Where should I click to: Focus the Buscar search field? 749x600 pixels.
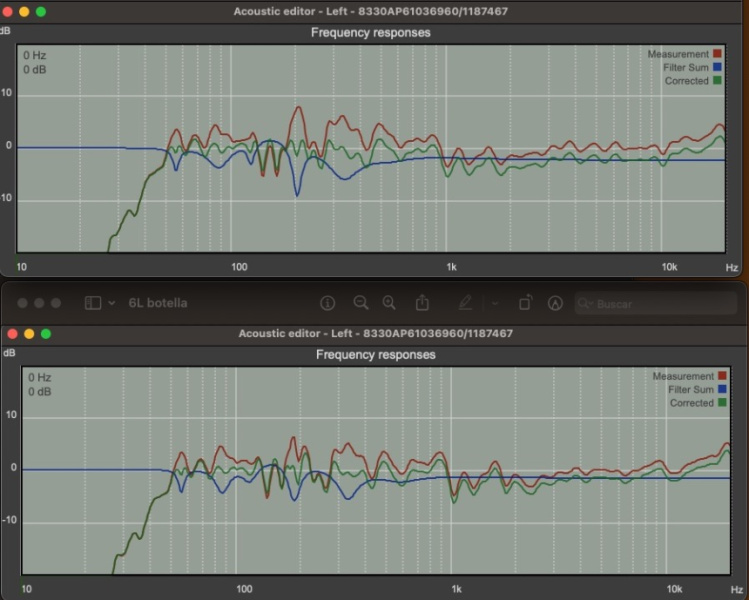[x=655, y=303]
